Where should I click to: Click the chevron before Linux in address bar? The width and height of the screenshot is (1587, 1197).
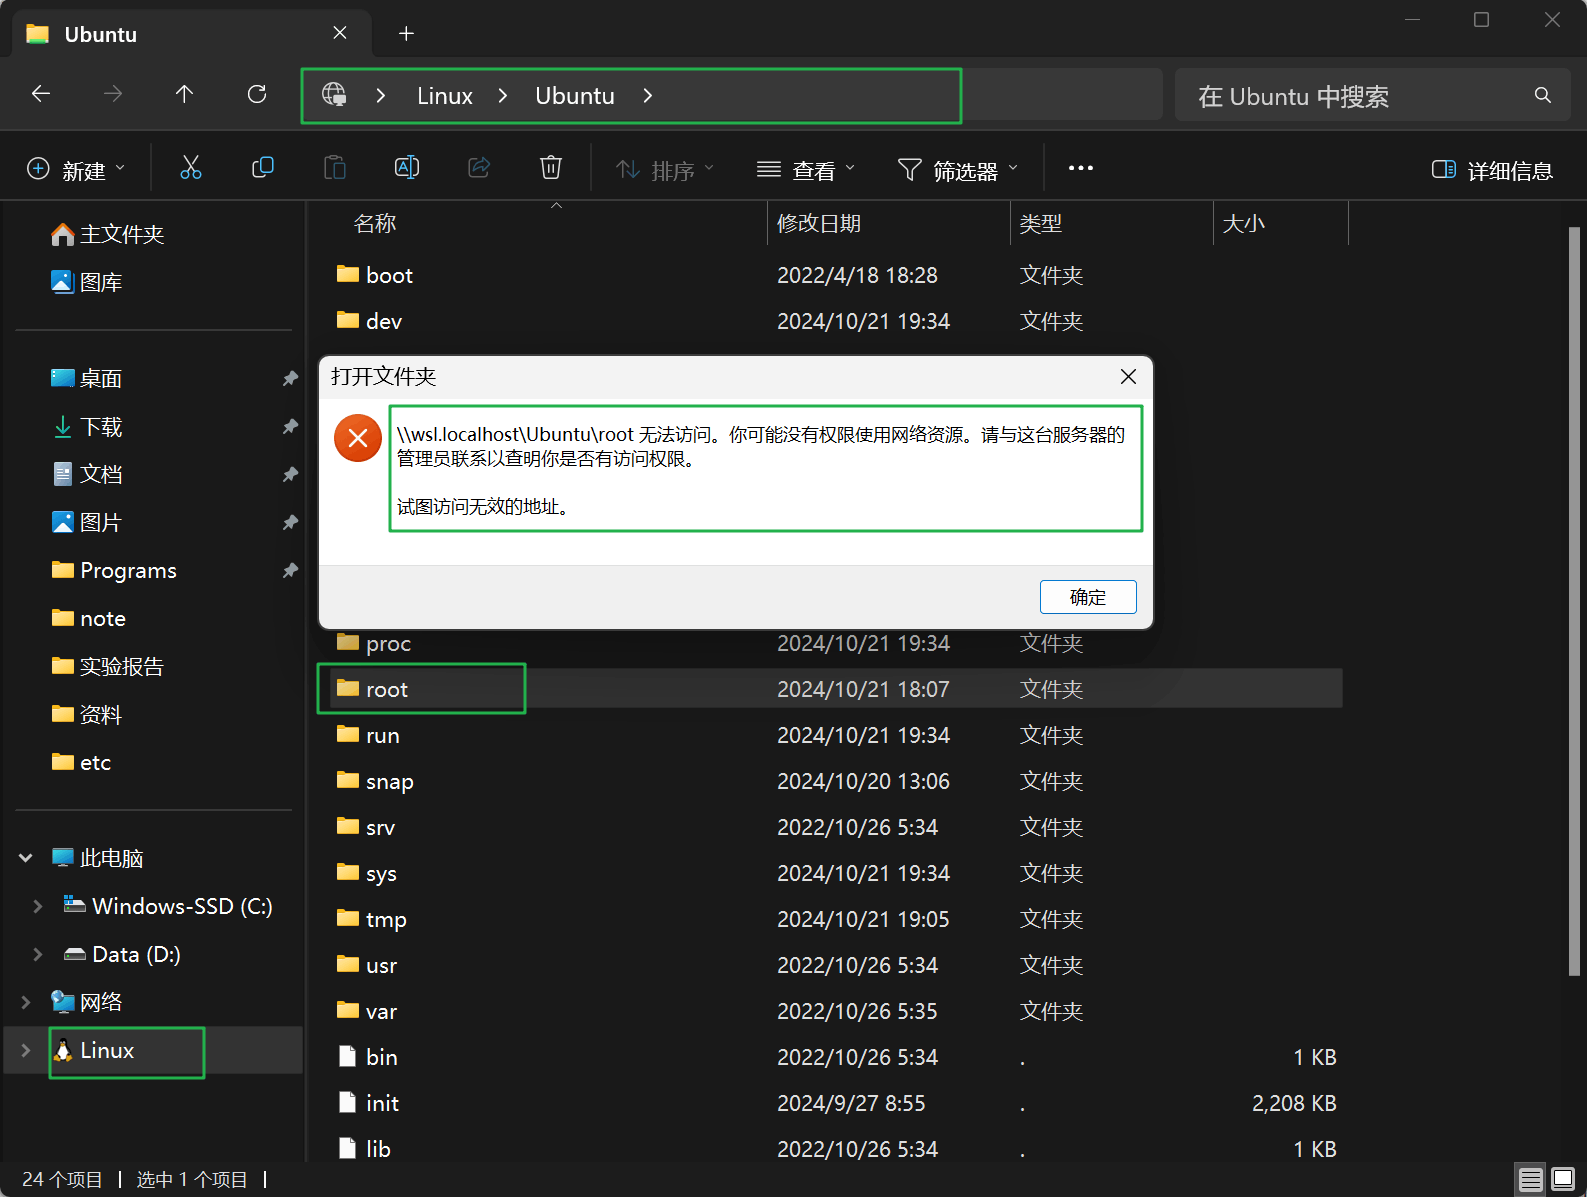click(381, 96)
